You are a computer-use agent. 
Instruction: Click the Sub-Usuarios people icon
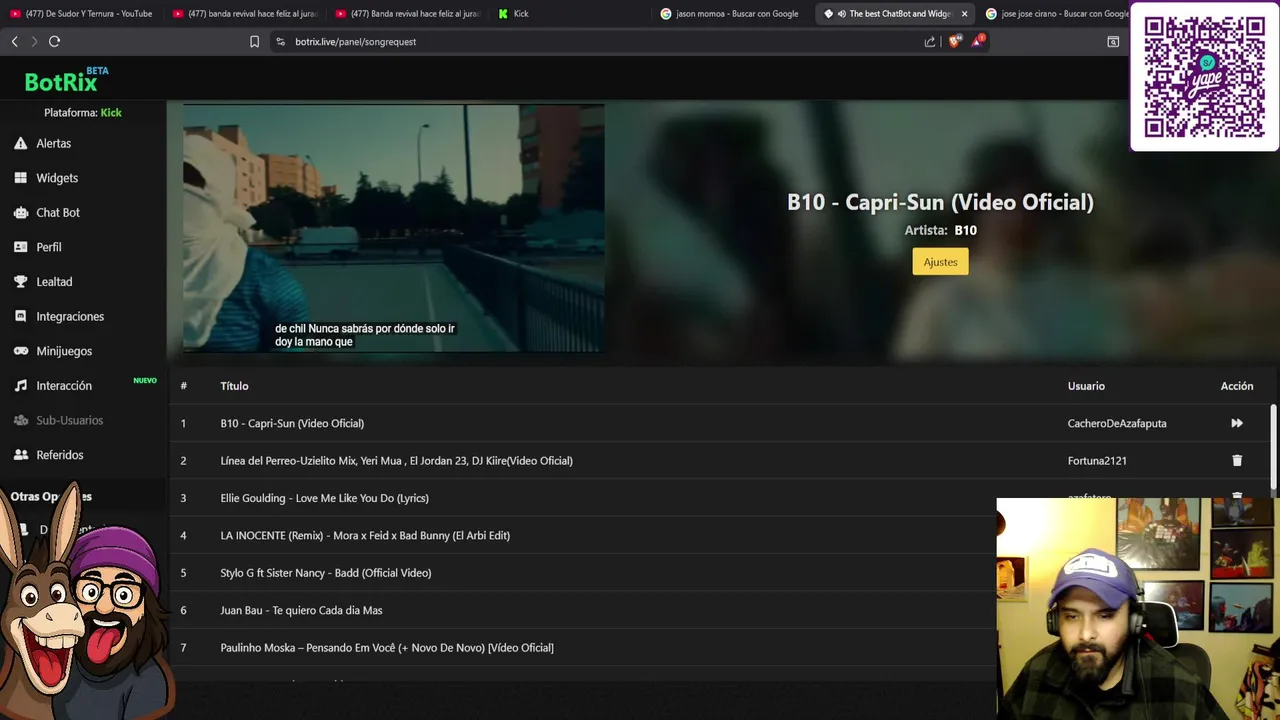pyautogui.click(x=20, y=420)
